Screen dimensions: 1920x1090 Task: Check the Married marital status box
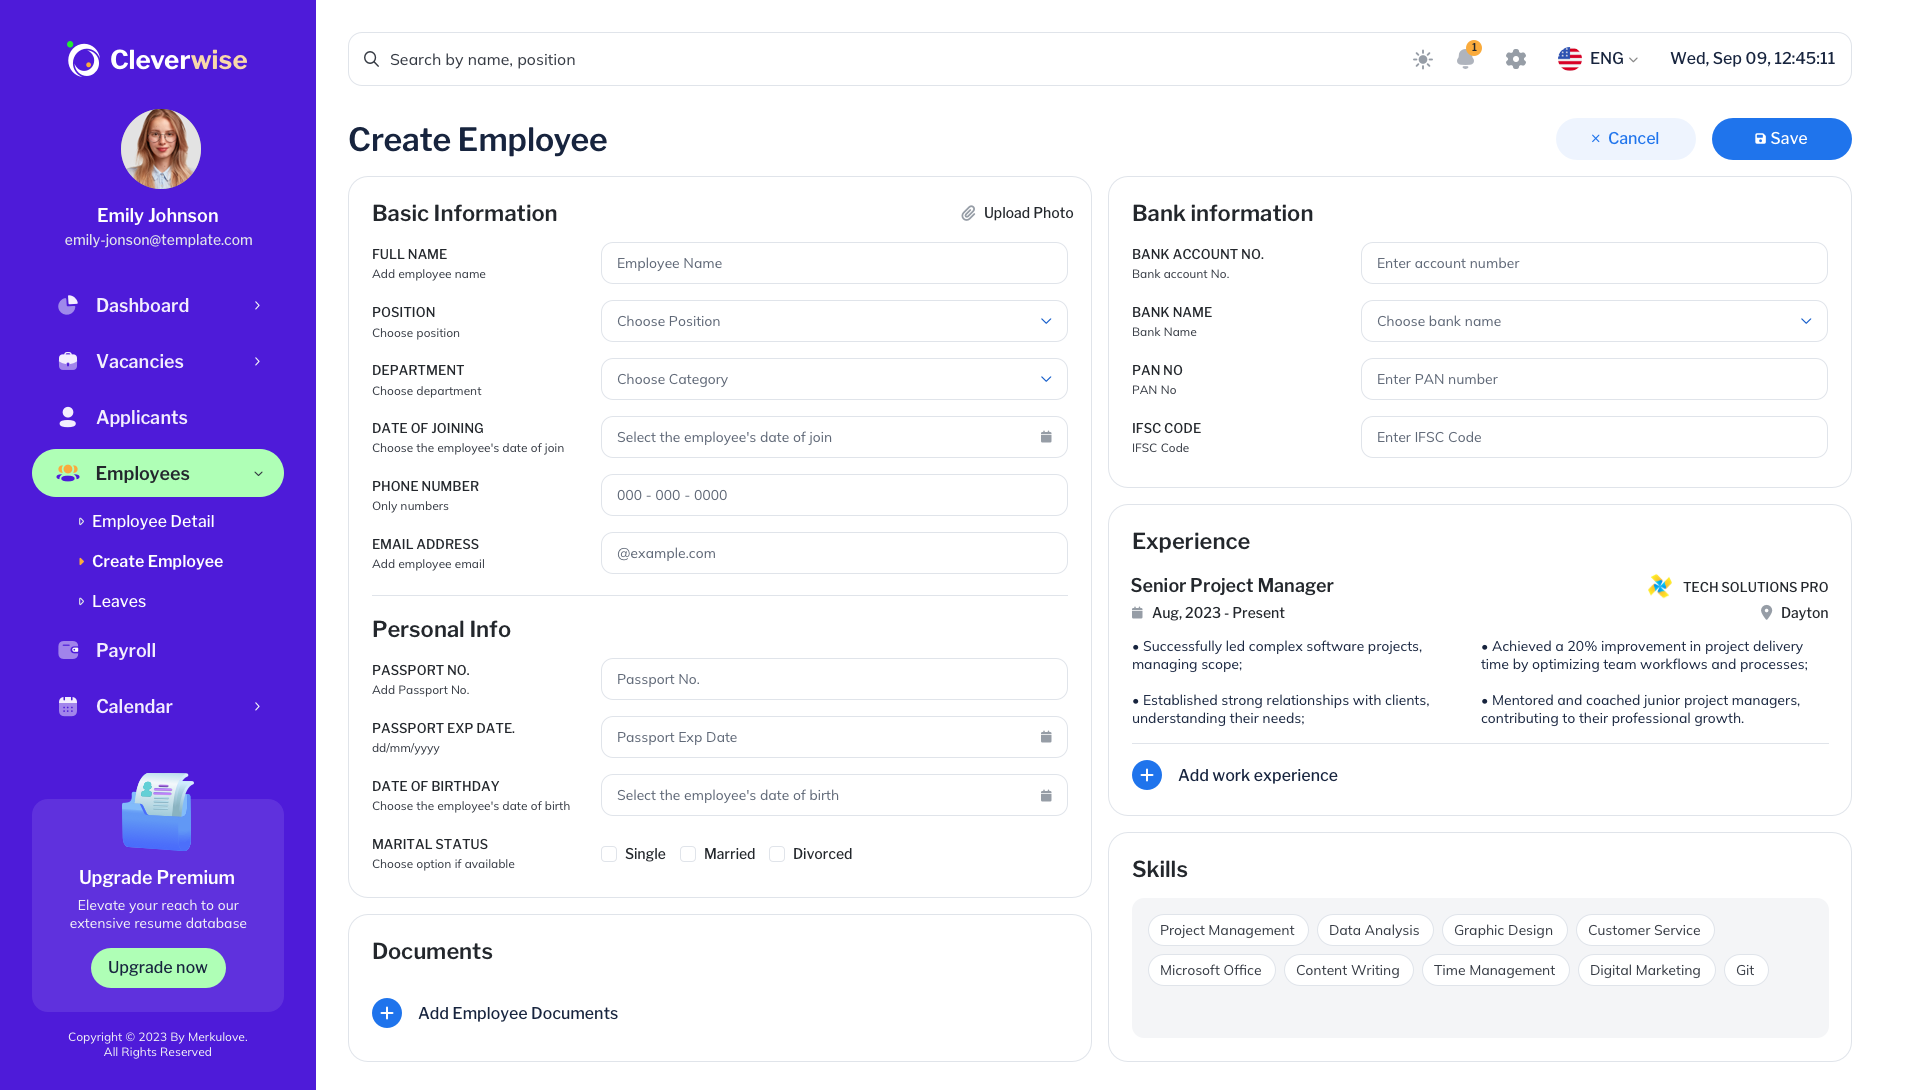688,853
